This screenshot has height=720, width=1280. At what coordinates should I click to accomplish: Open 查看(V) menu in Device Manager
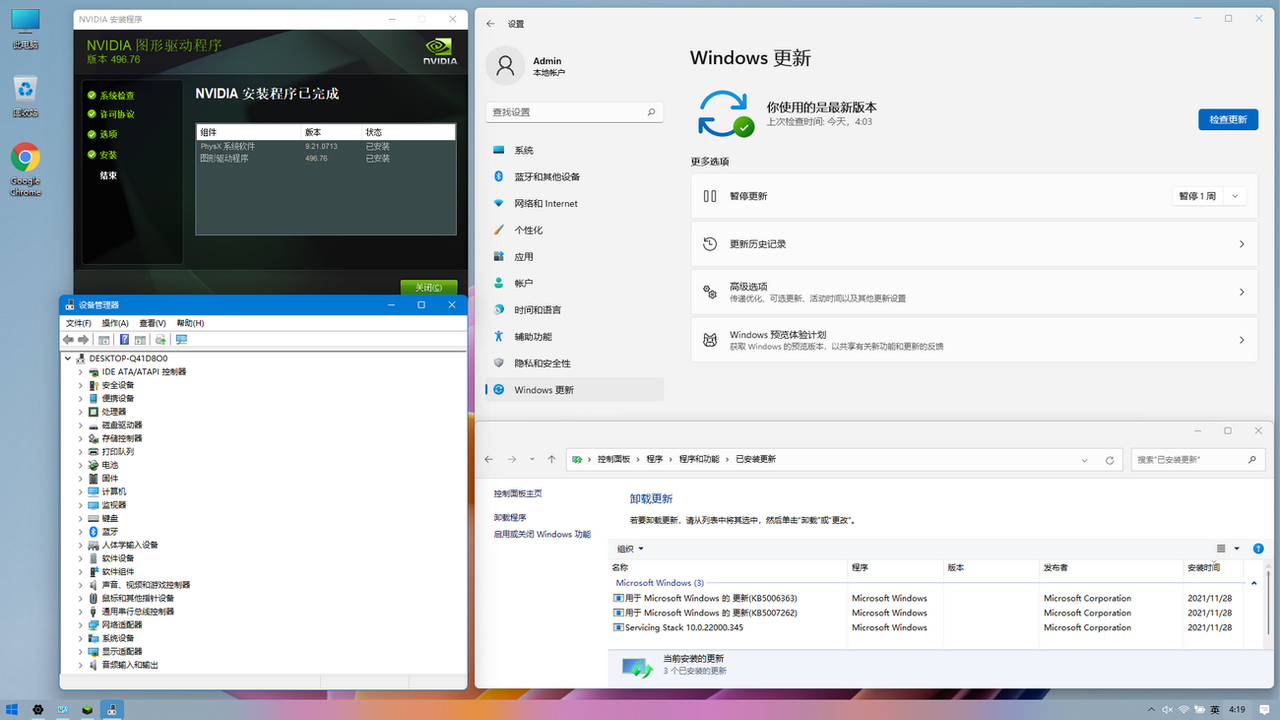click(152, 323)
